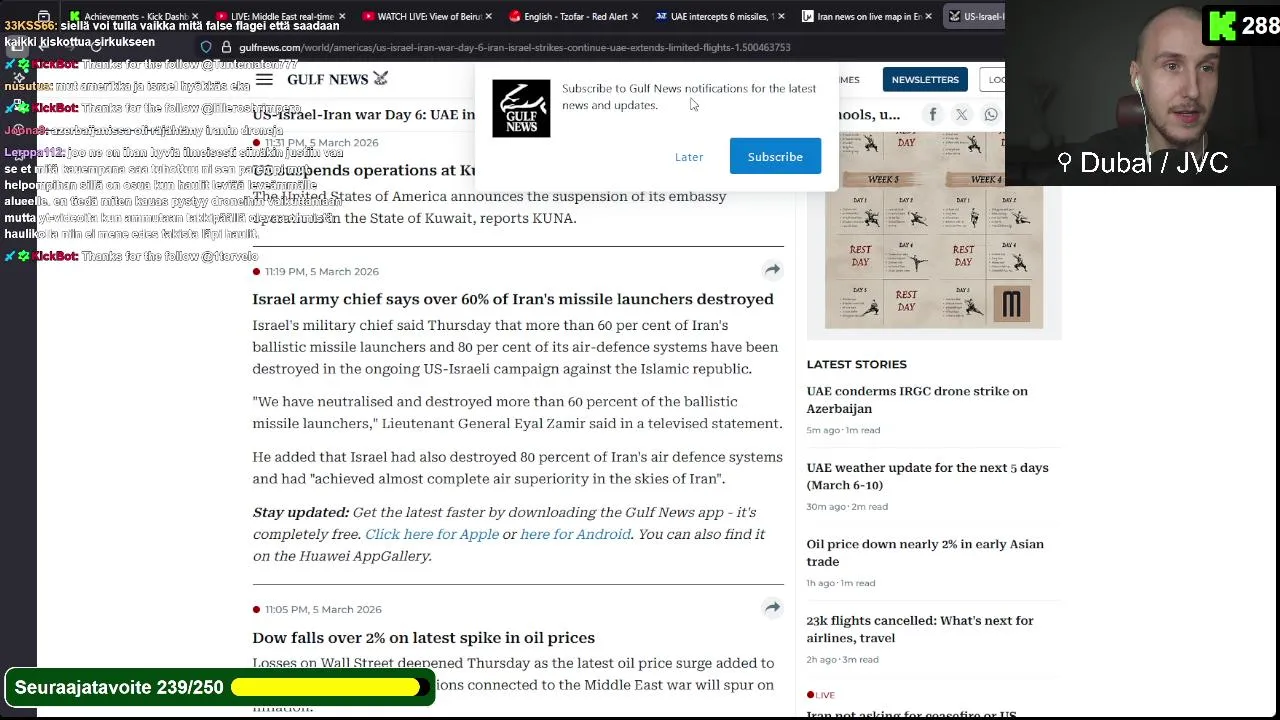1280x720 pixels.
Task: Open here for Android link
Action: pyautogui.click(x=575, y=534)
